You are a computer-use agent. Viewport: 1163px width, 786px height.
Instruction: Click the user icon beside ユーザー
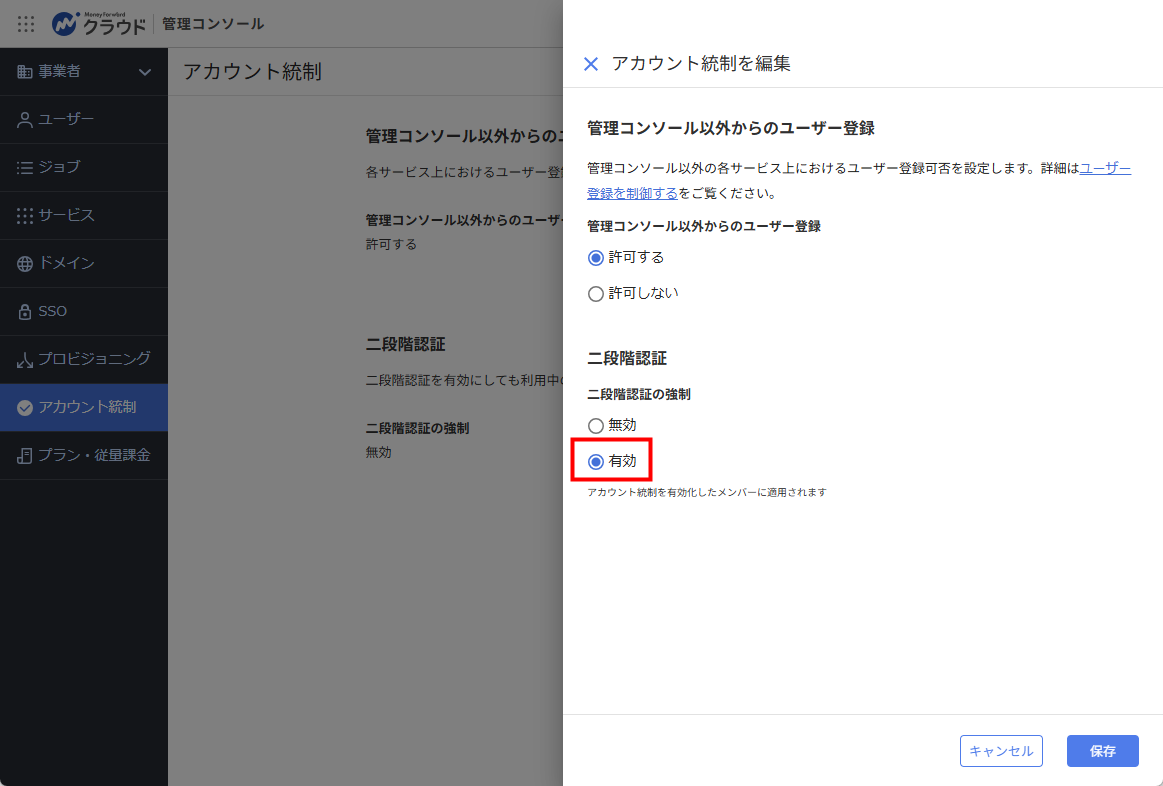(x=24, y=119)
